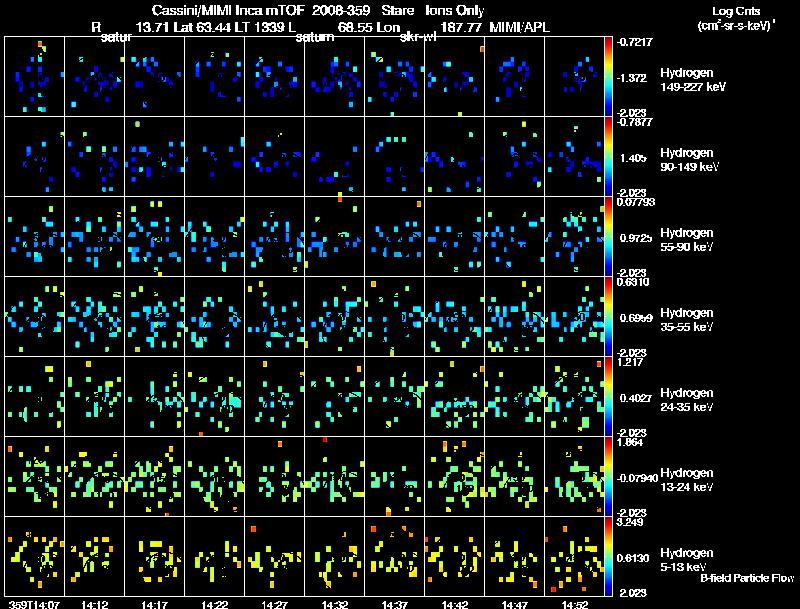Click the '-0.07940' colorbar value
Screen dimensions: 800x609
point(637,478)
